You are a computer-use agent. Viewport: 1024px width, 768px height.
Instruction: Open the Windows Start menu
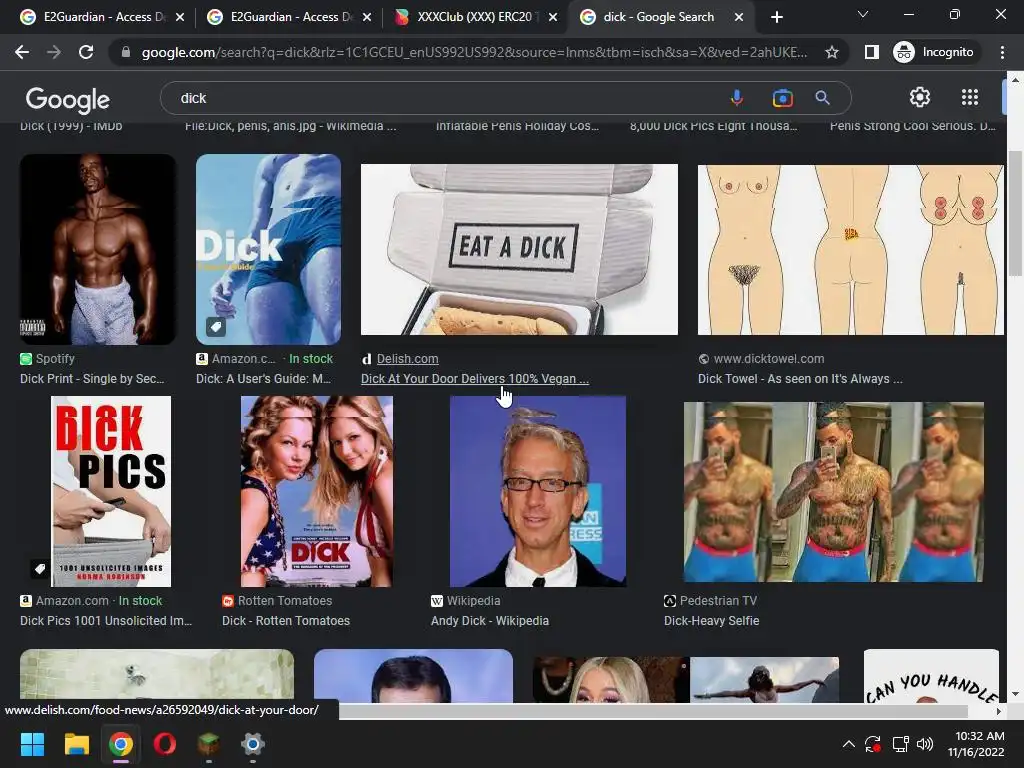[x=32, y=744]
